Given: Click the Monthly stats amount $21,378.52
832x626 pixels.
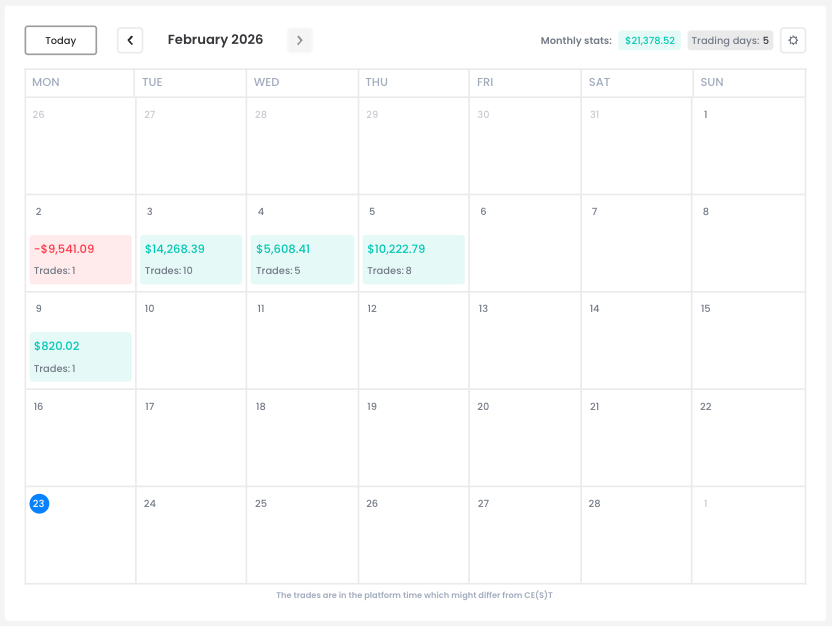Looking at the screenshot, I should tap(649, 41).
